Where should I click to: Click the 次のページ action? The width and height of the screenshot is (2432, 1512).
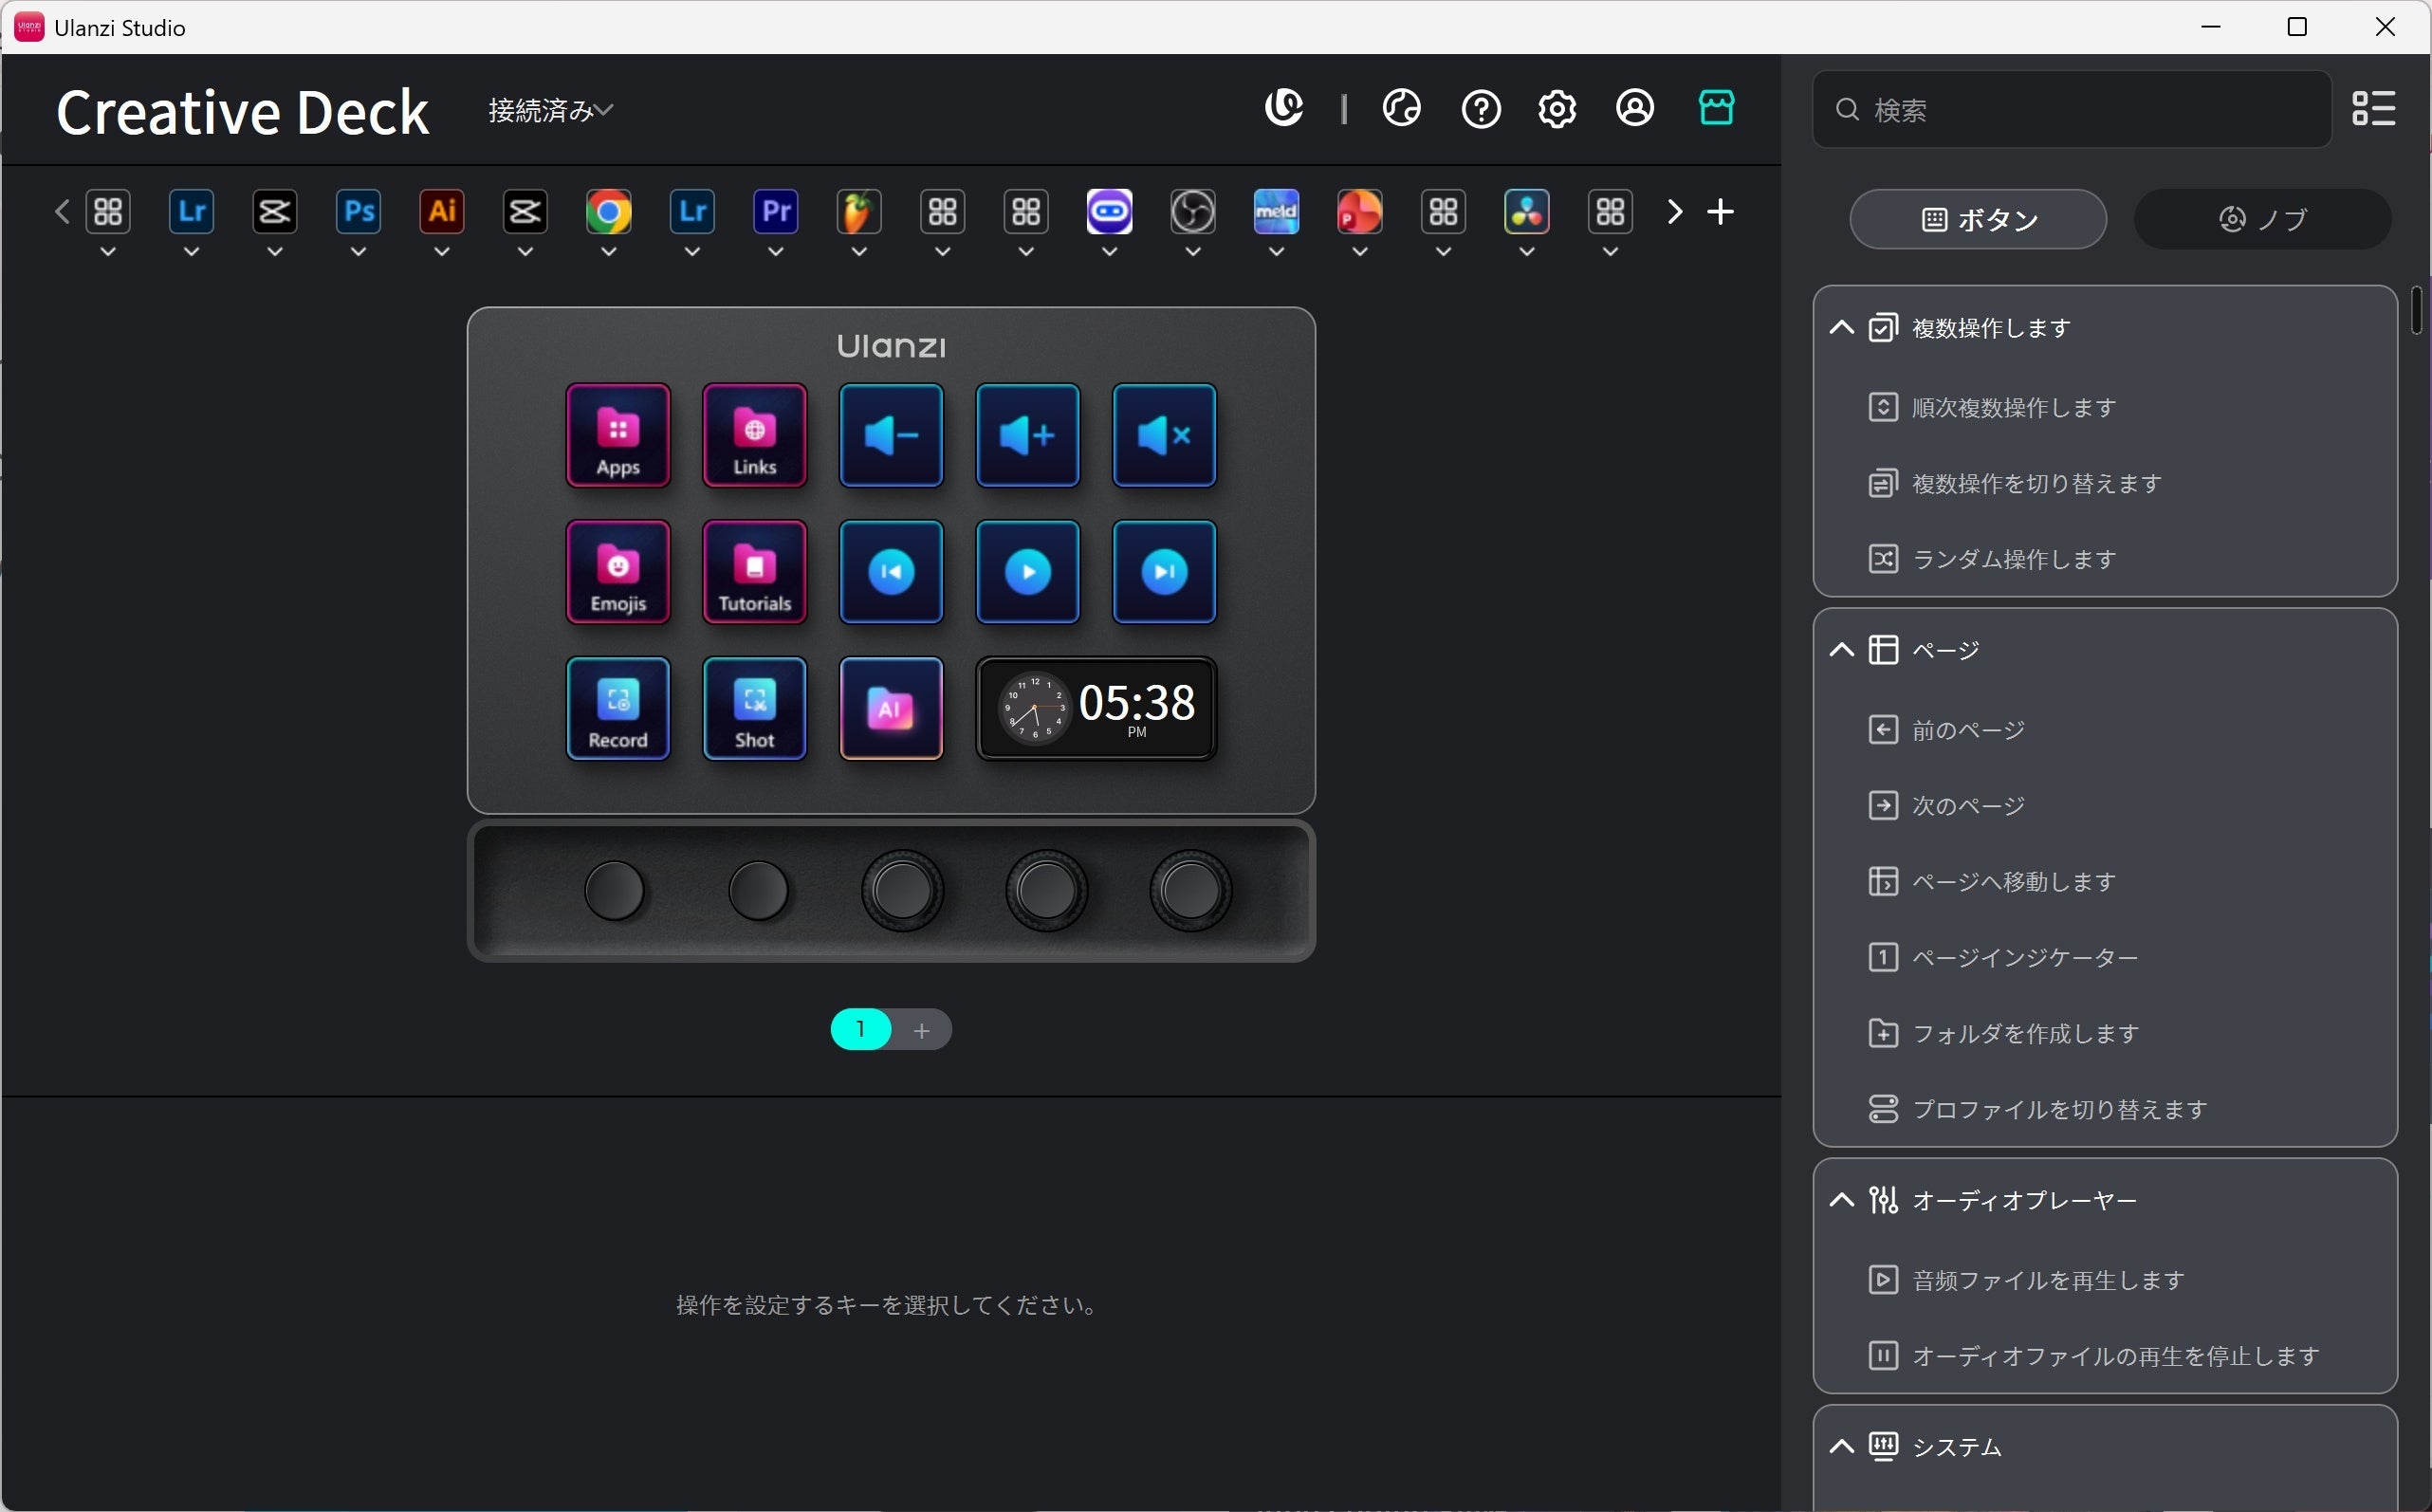coord(1968,806)
